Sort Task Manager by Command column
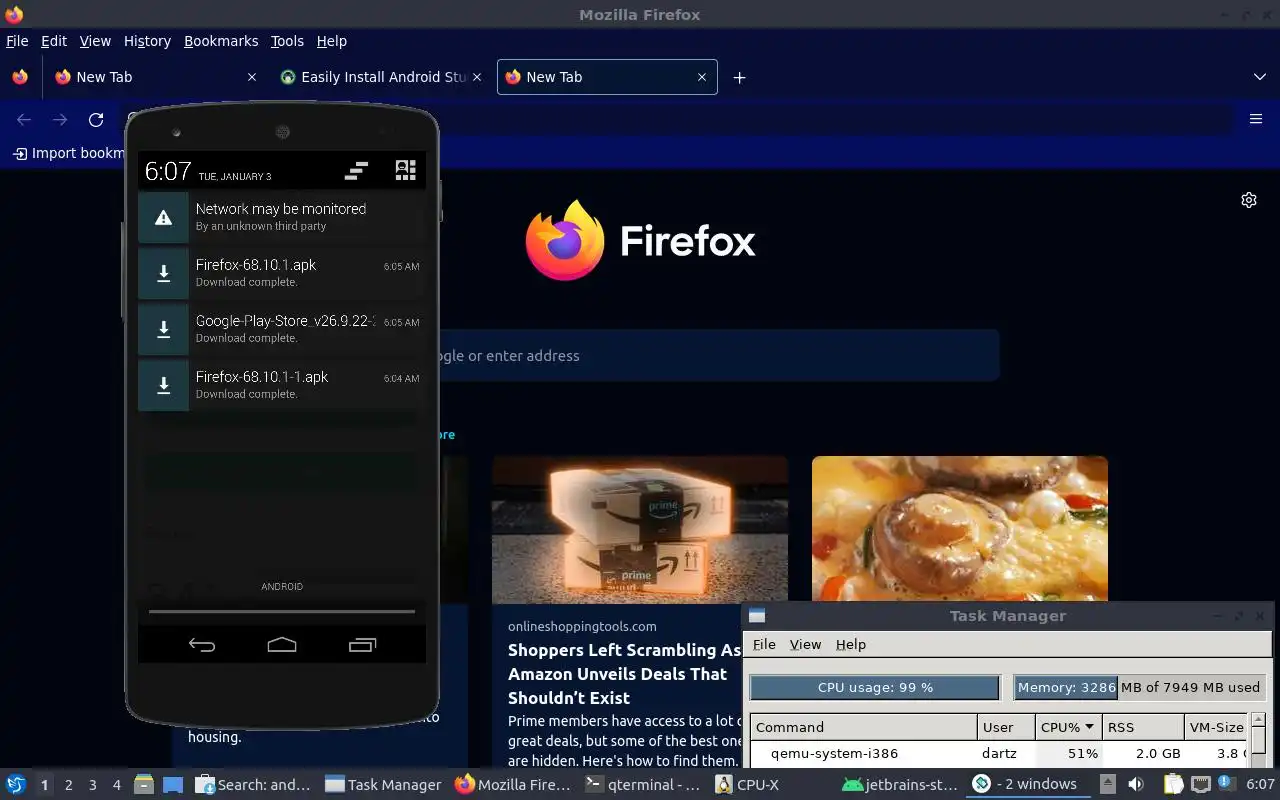The height and width of the screenshot is (800, 1280). [x=864, y=727]
